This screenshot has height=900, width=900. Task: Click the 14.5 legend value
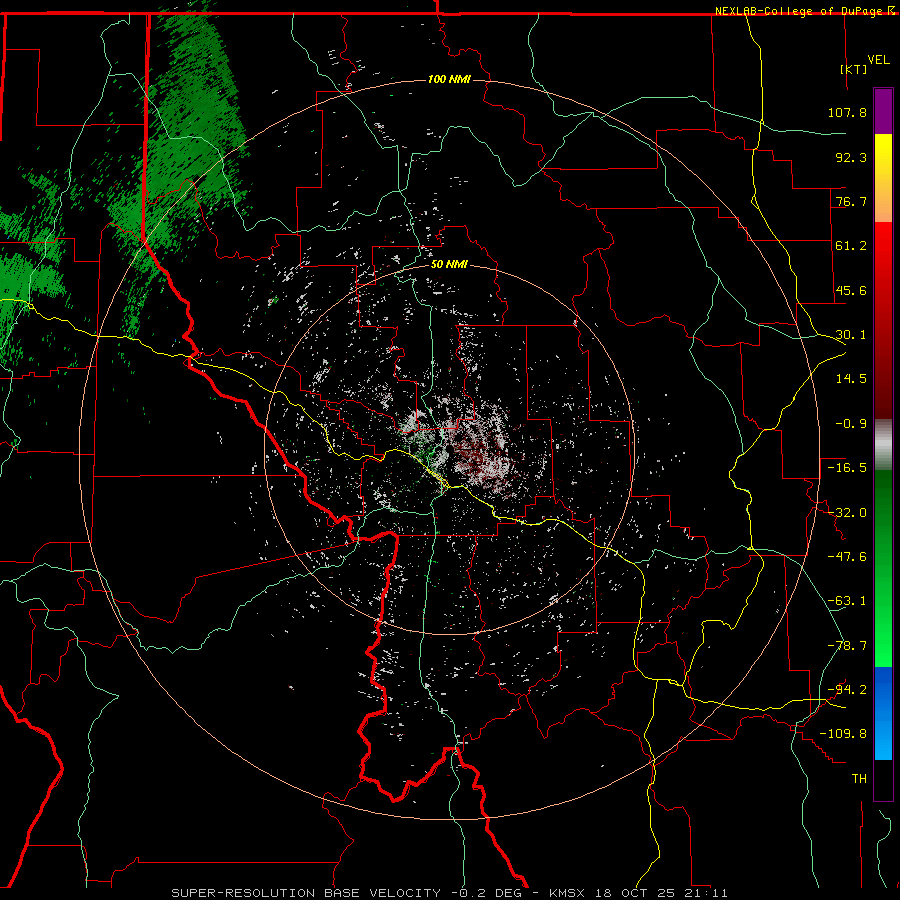point(851,379)
